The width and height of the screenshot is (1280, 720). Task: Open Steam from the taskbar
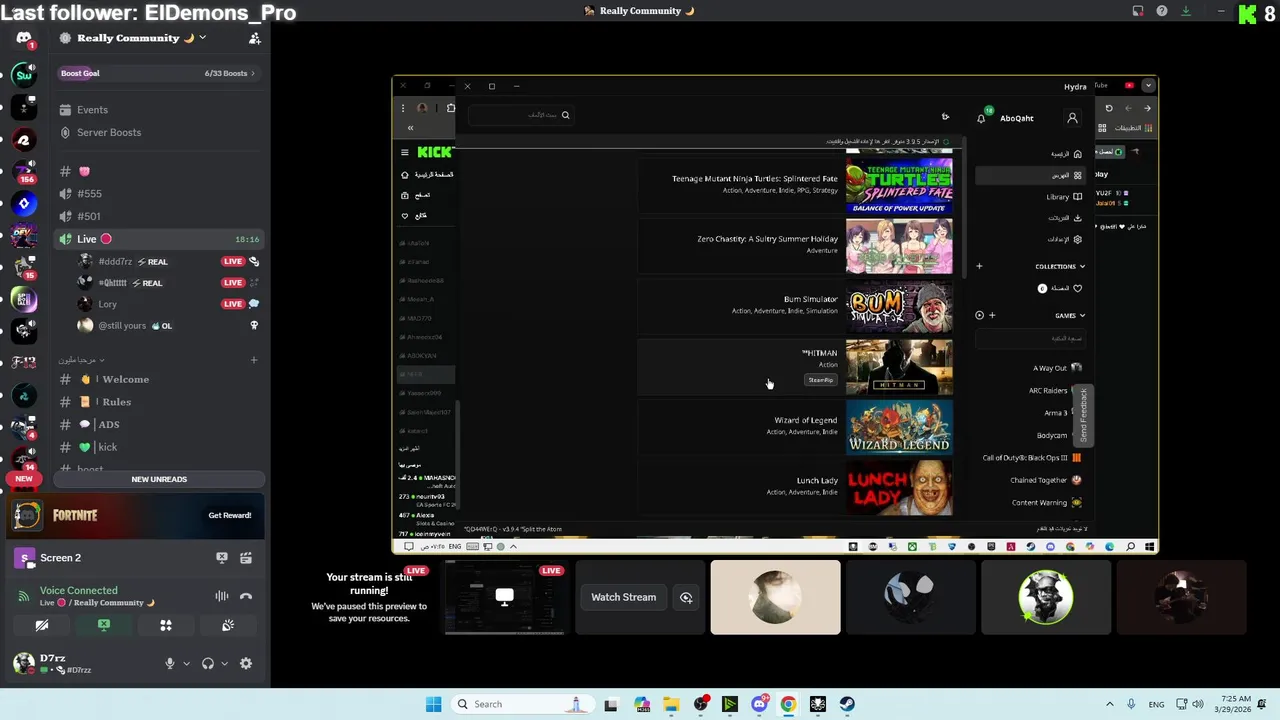tap(847, 704)
